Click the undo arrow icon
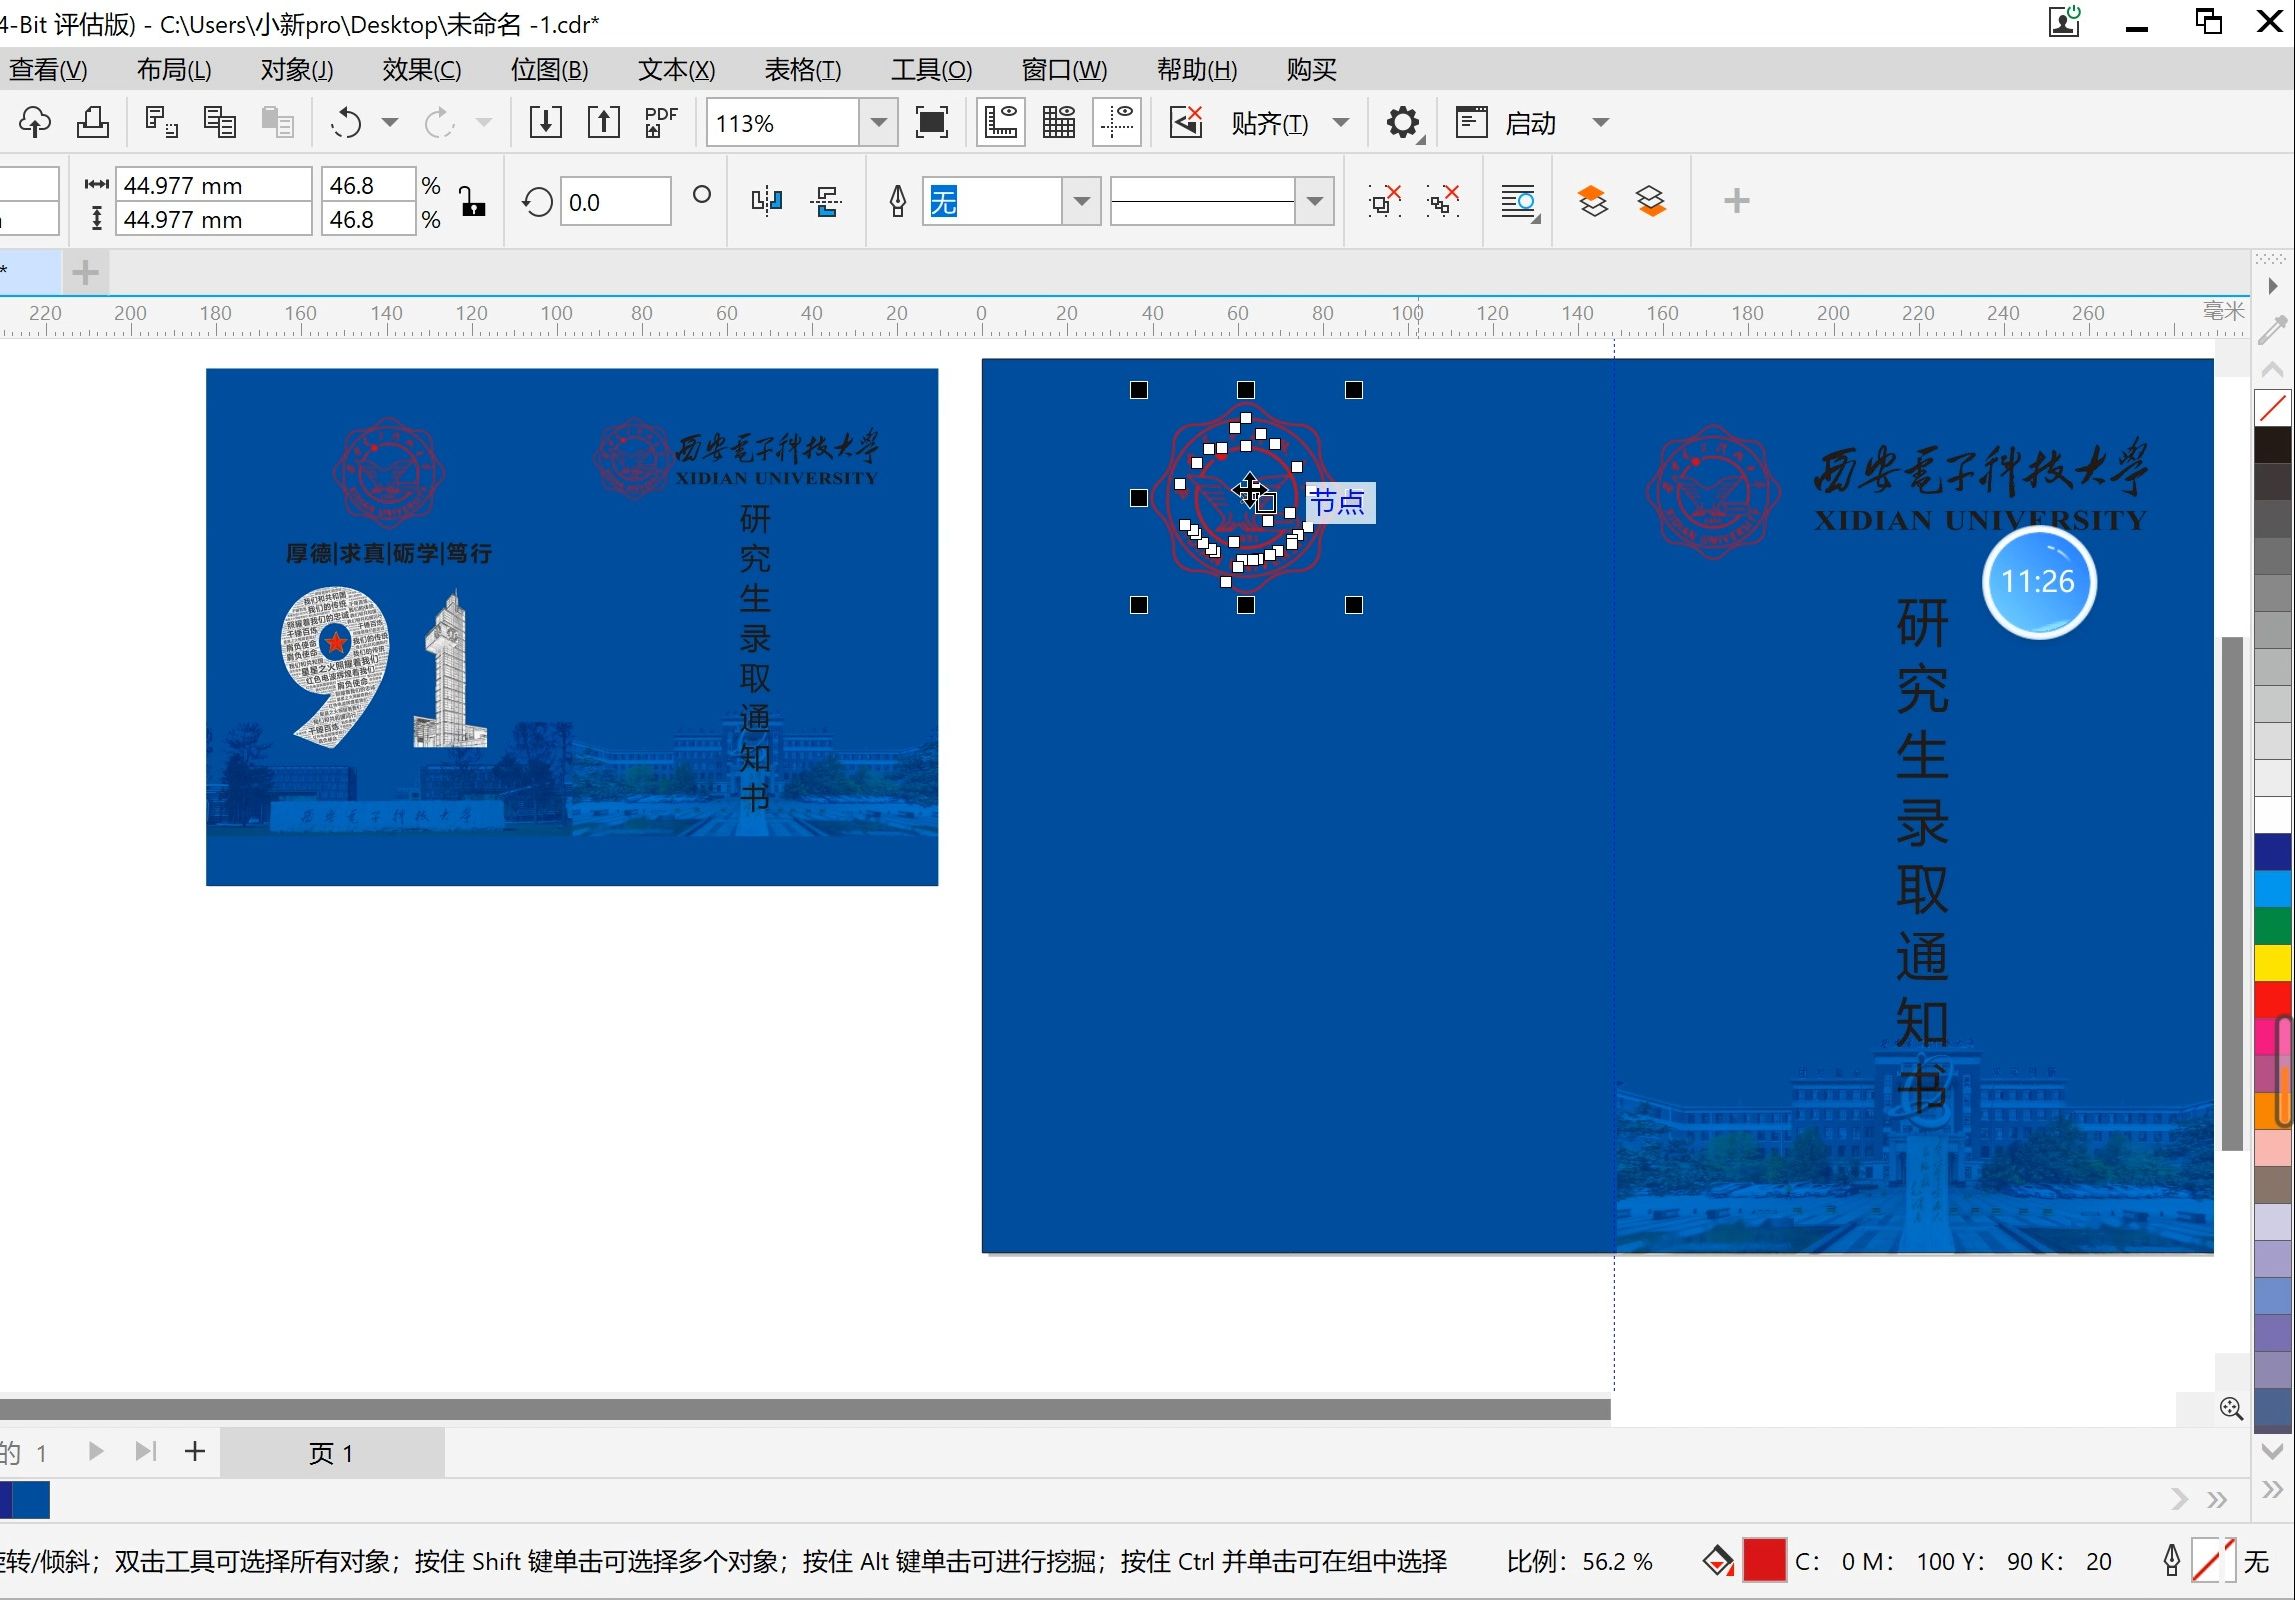This screenshot has height=1600, width=2295. [346, 123]
